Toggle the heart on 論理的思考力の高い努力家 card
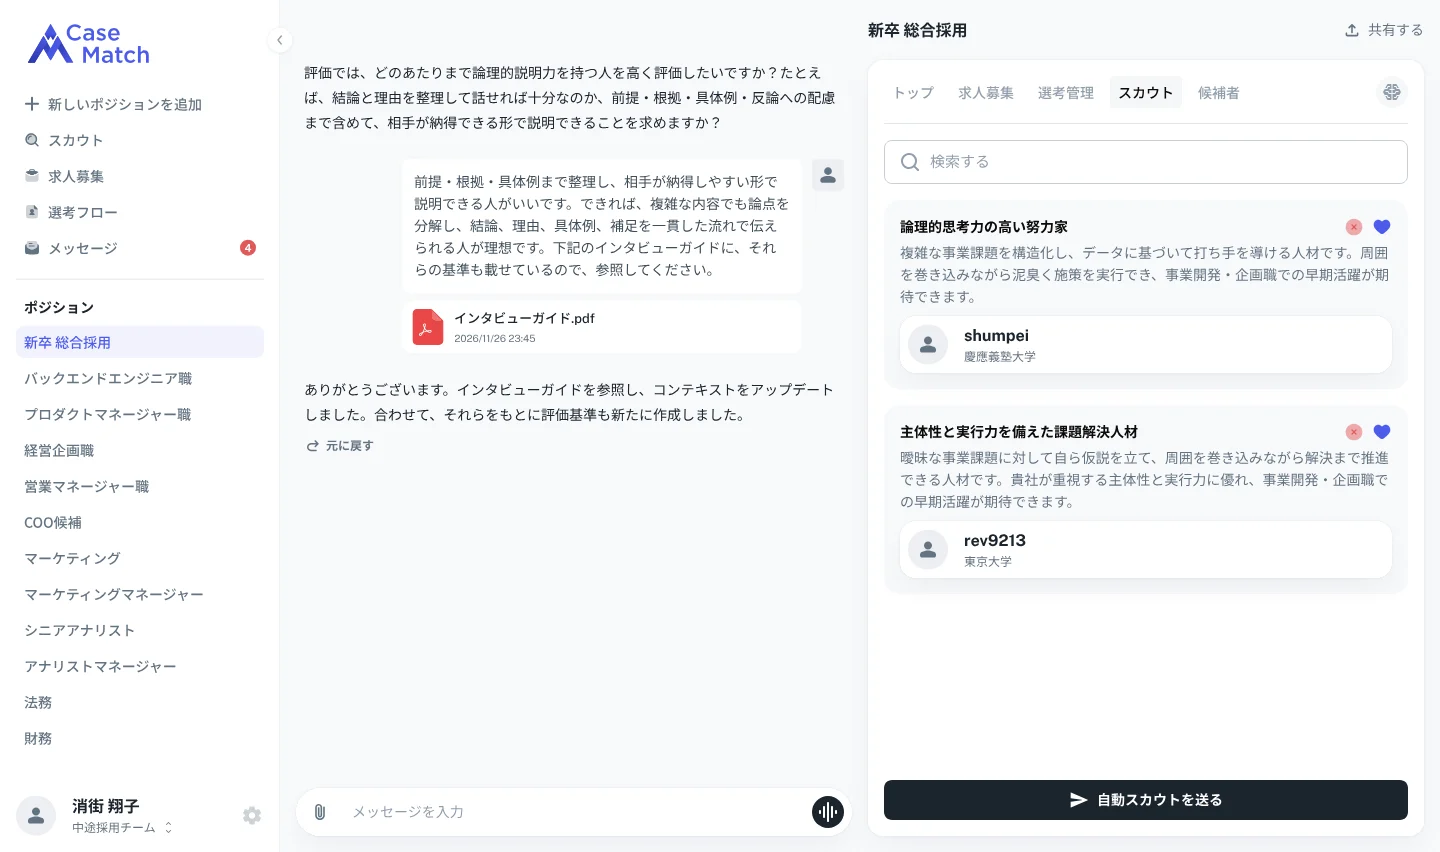This screenshot has width=1440, height=852. pos(1382,227)
